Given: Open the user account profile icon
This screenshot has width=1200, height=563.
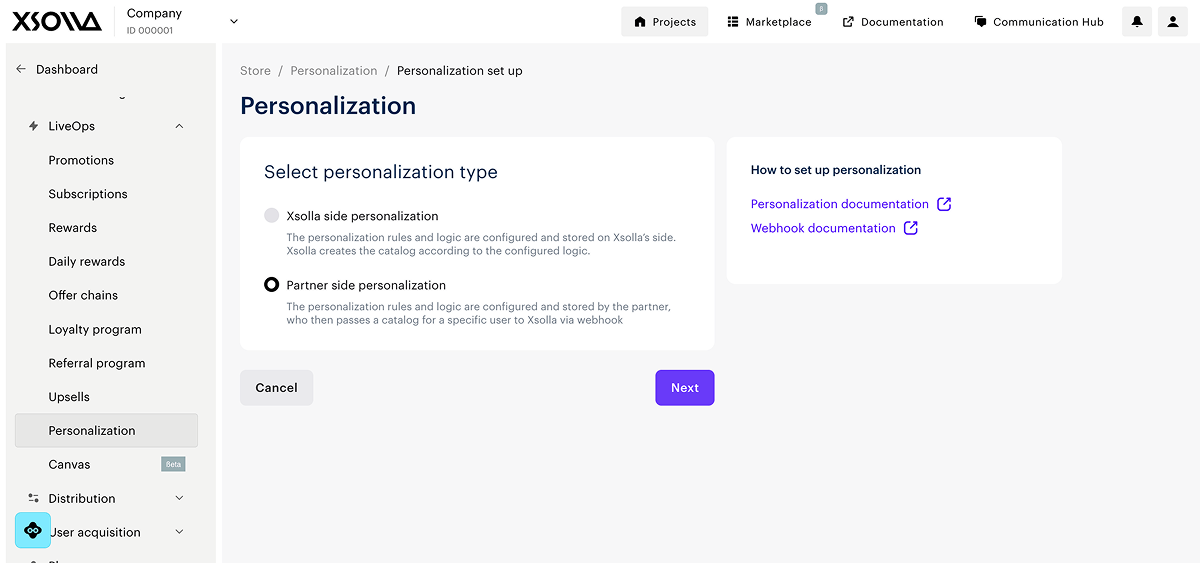Looking at the screenshot, I should tap(1173, 22).
